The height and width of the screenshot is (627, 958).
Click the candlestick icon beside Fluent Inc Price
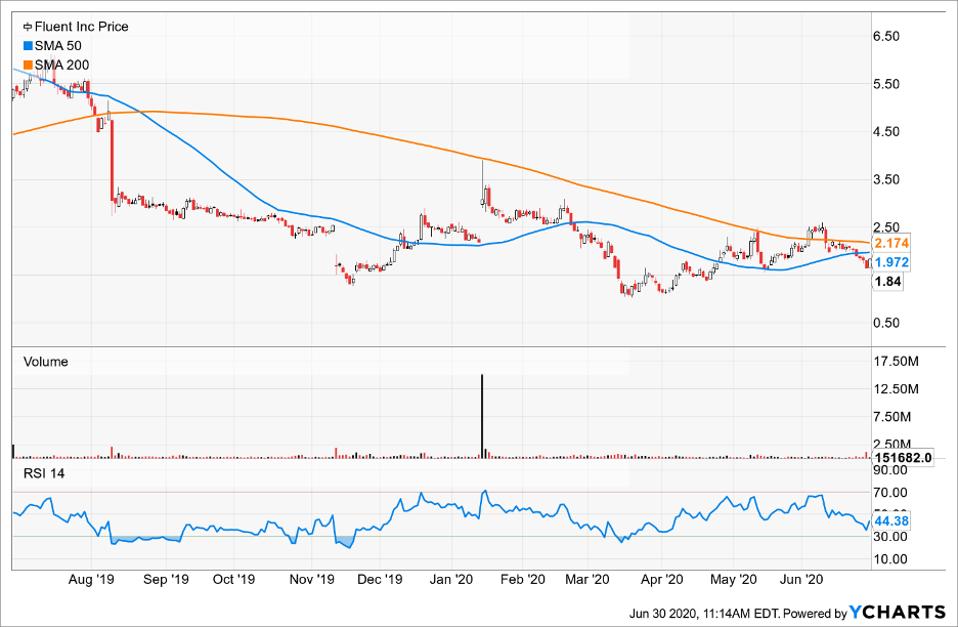coord(27,27)
